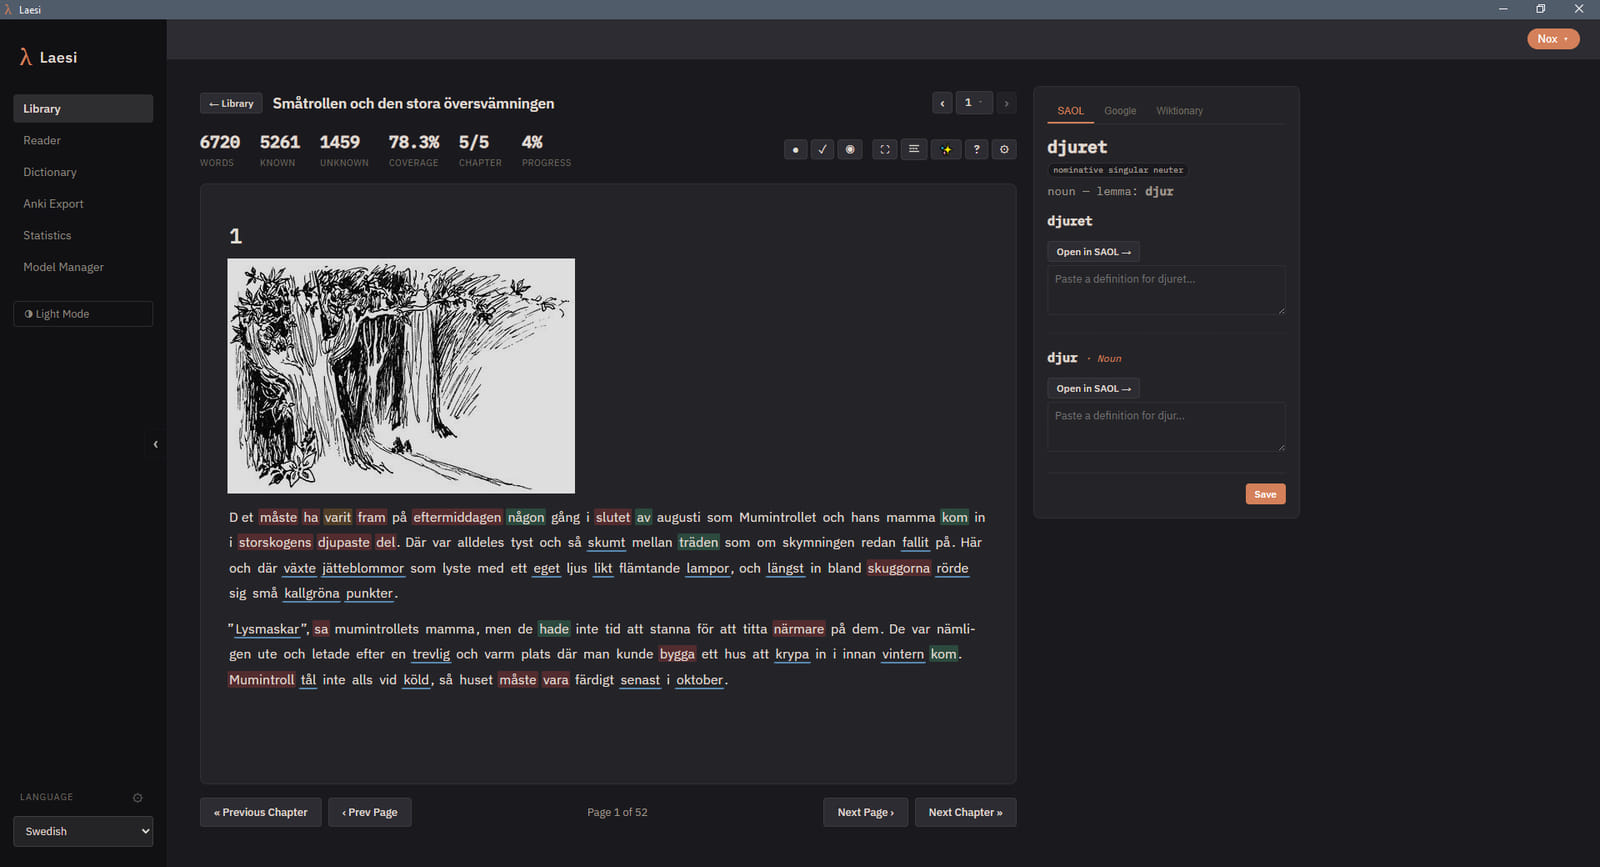Click the Previous Chapter button

[261, 813]
